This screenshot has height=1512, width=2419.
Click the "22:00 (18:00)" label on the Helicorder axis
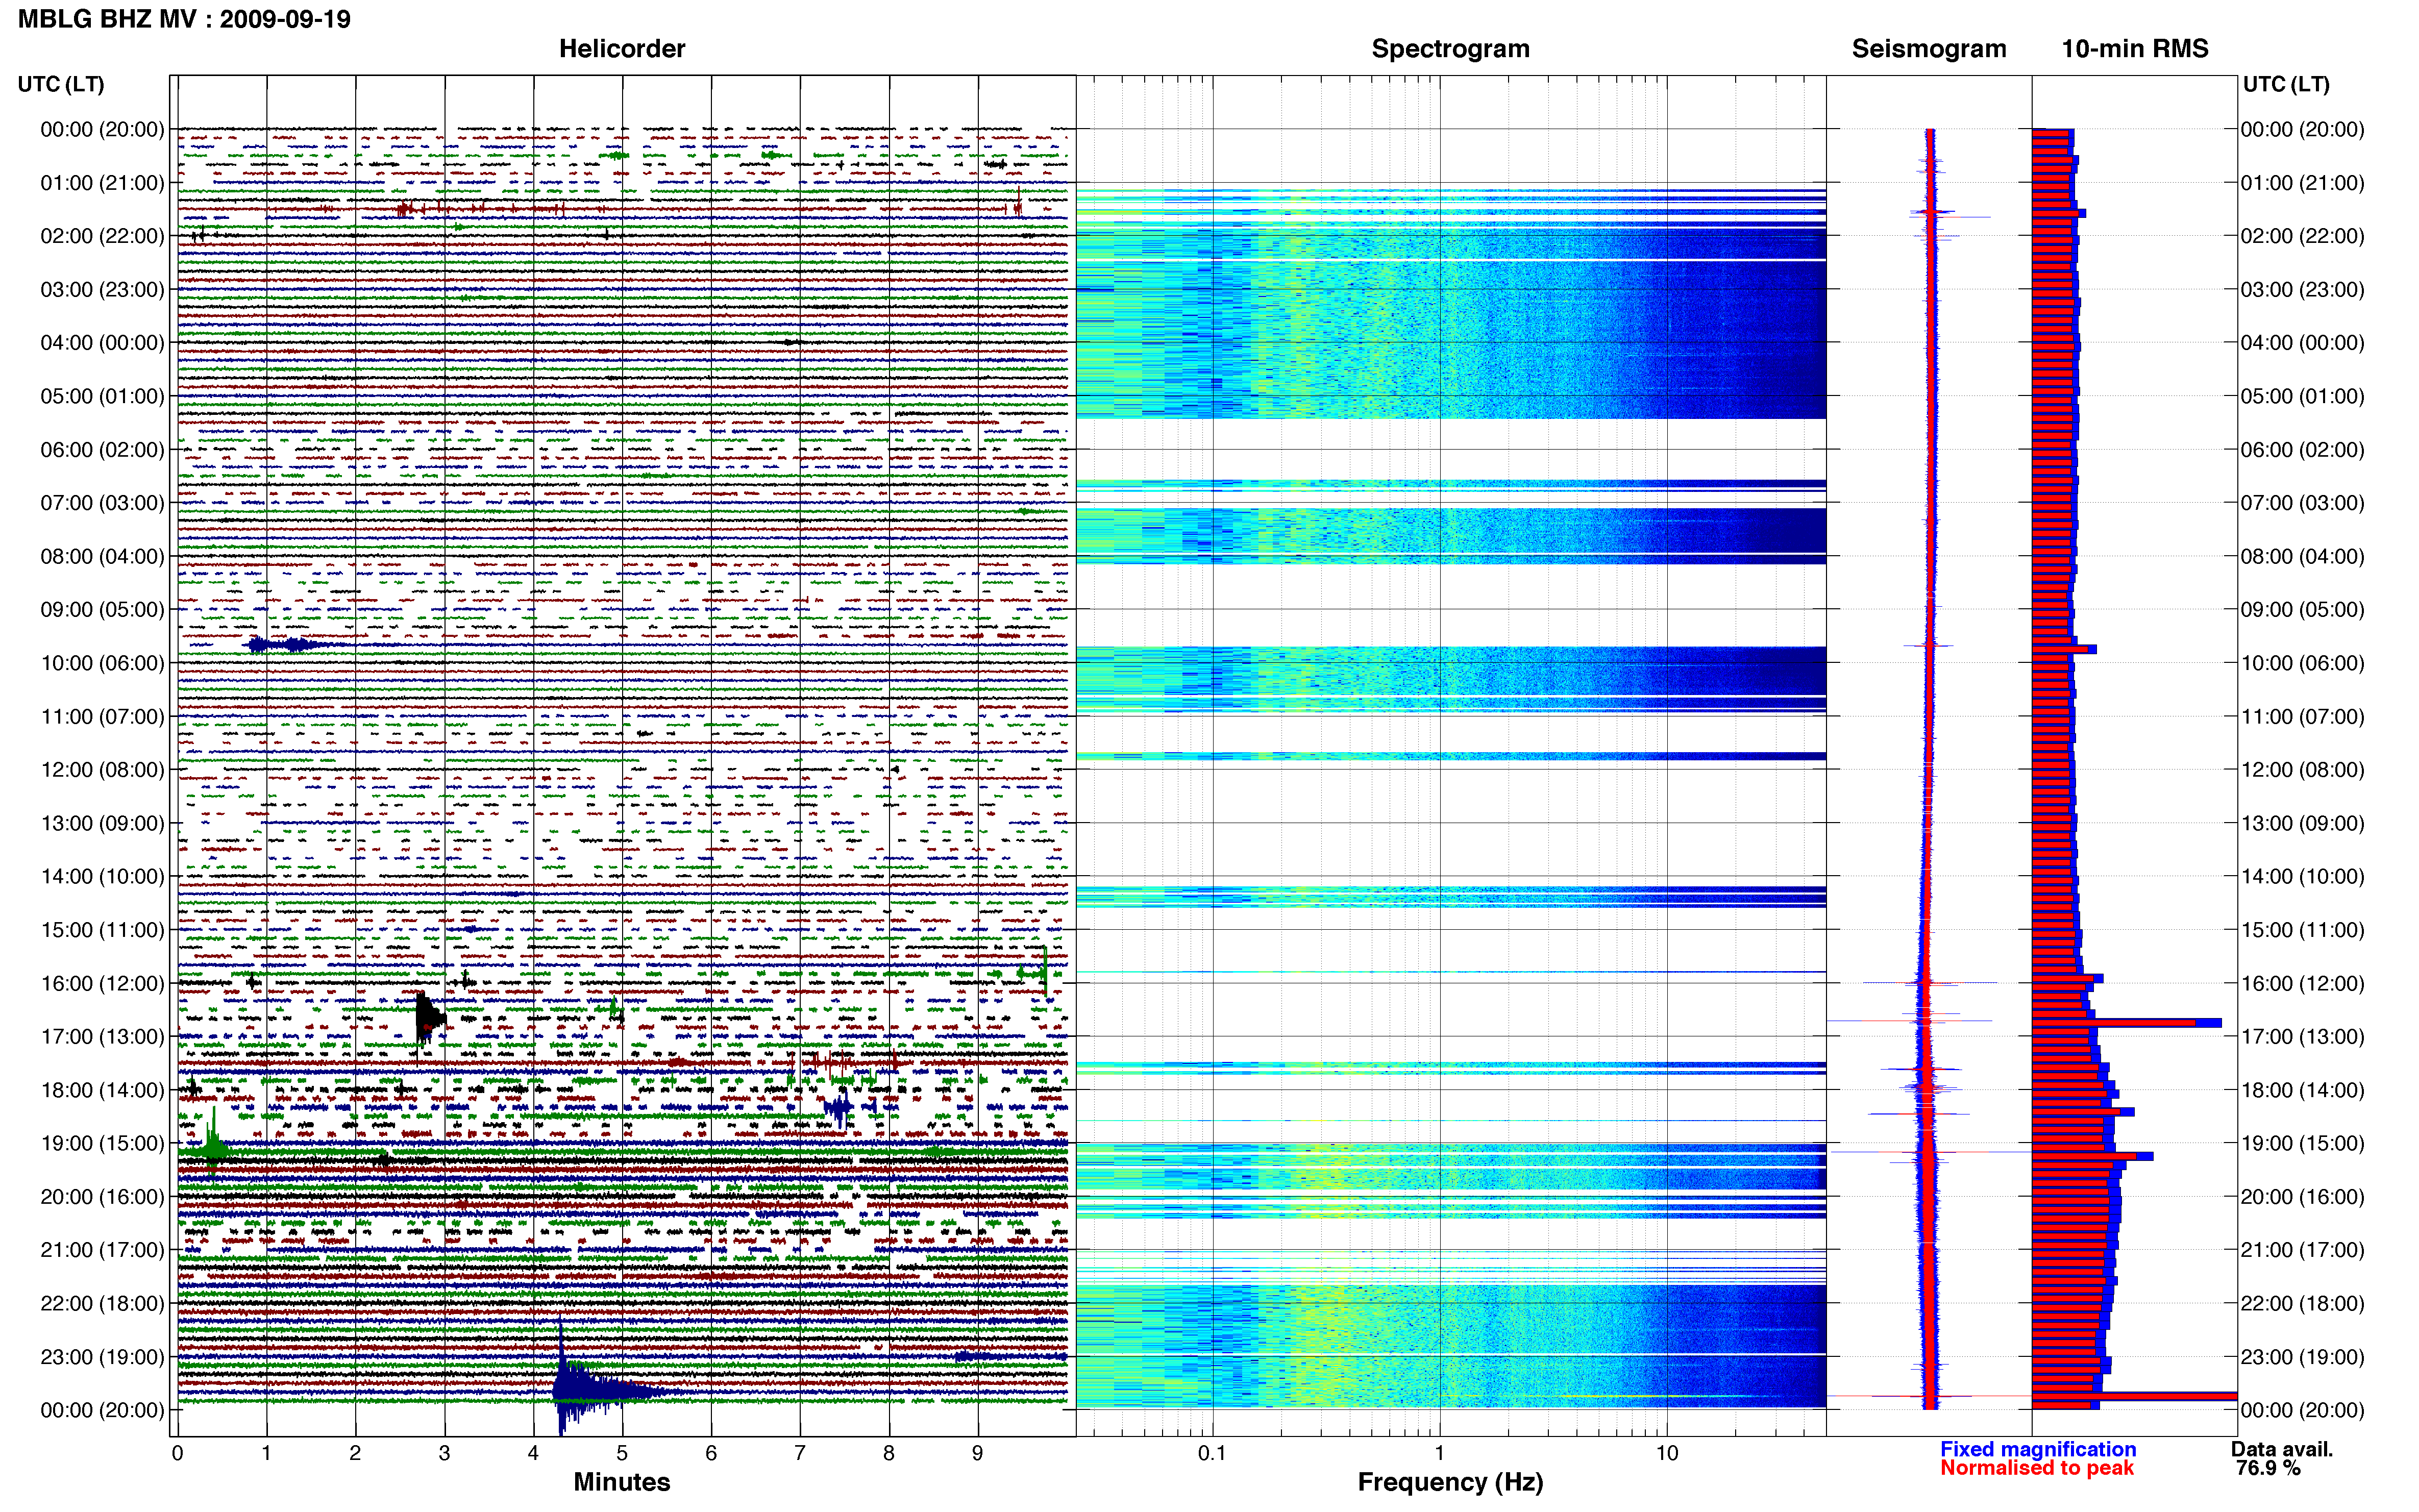pyautogui.click(x=102, y=1303)
